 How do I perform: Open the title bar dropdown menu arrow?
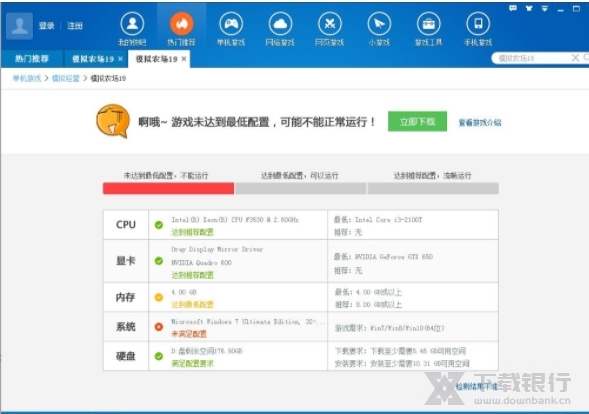pyautogui.click(x=545, y=8)
